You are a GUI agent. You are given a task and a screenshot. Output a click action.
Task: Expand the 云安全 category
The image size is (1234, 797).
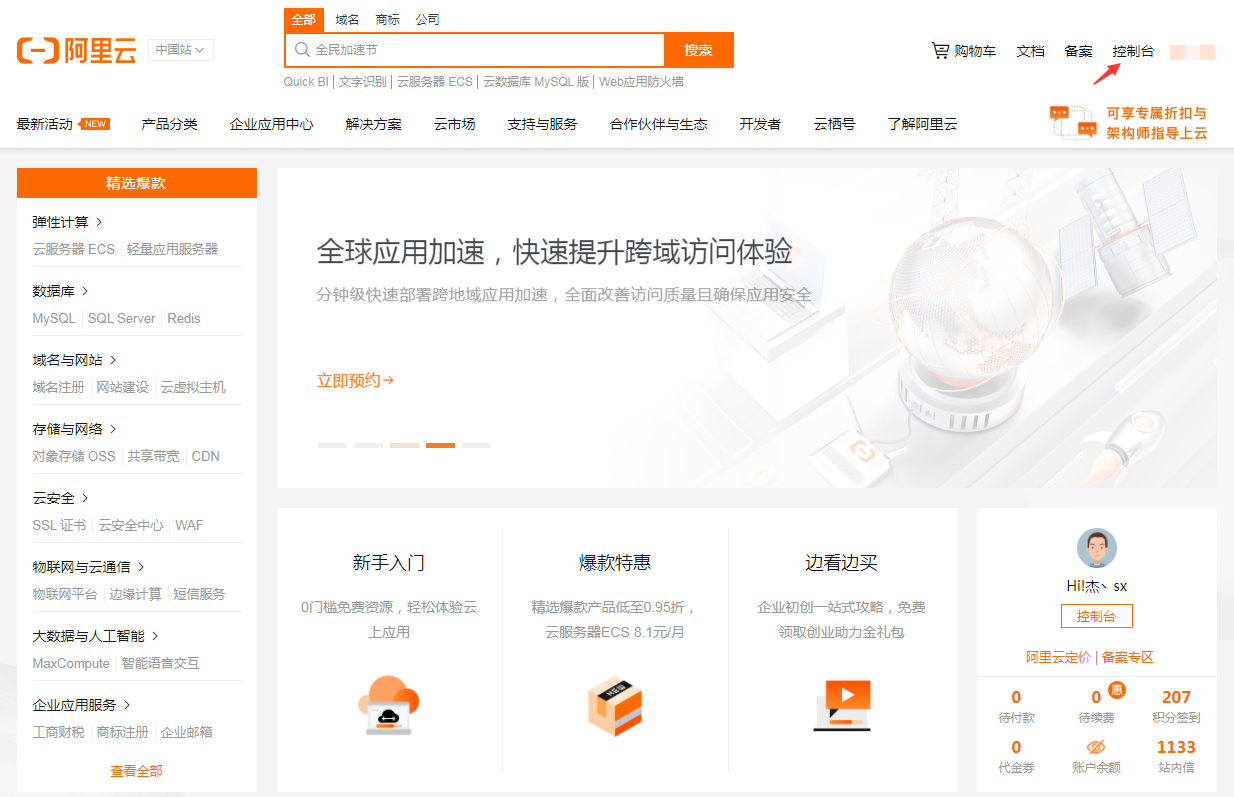[x=60, y=498]
